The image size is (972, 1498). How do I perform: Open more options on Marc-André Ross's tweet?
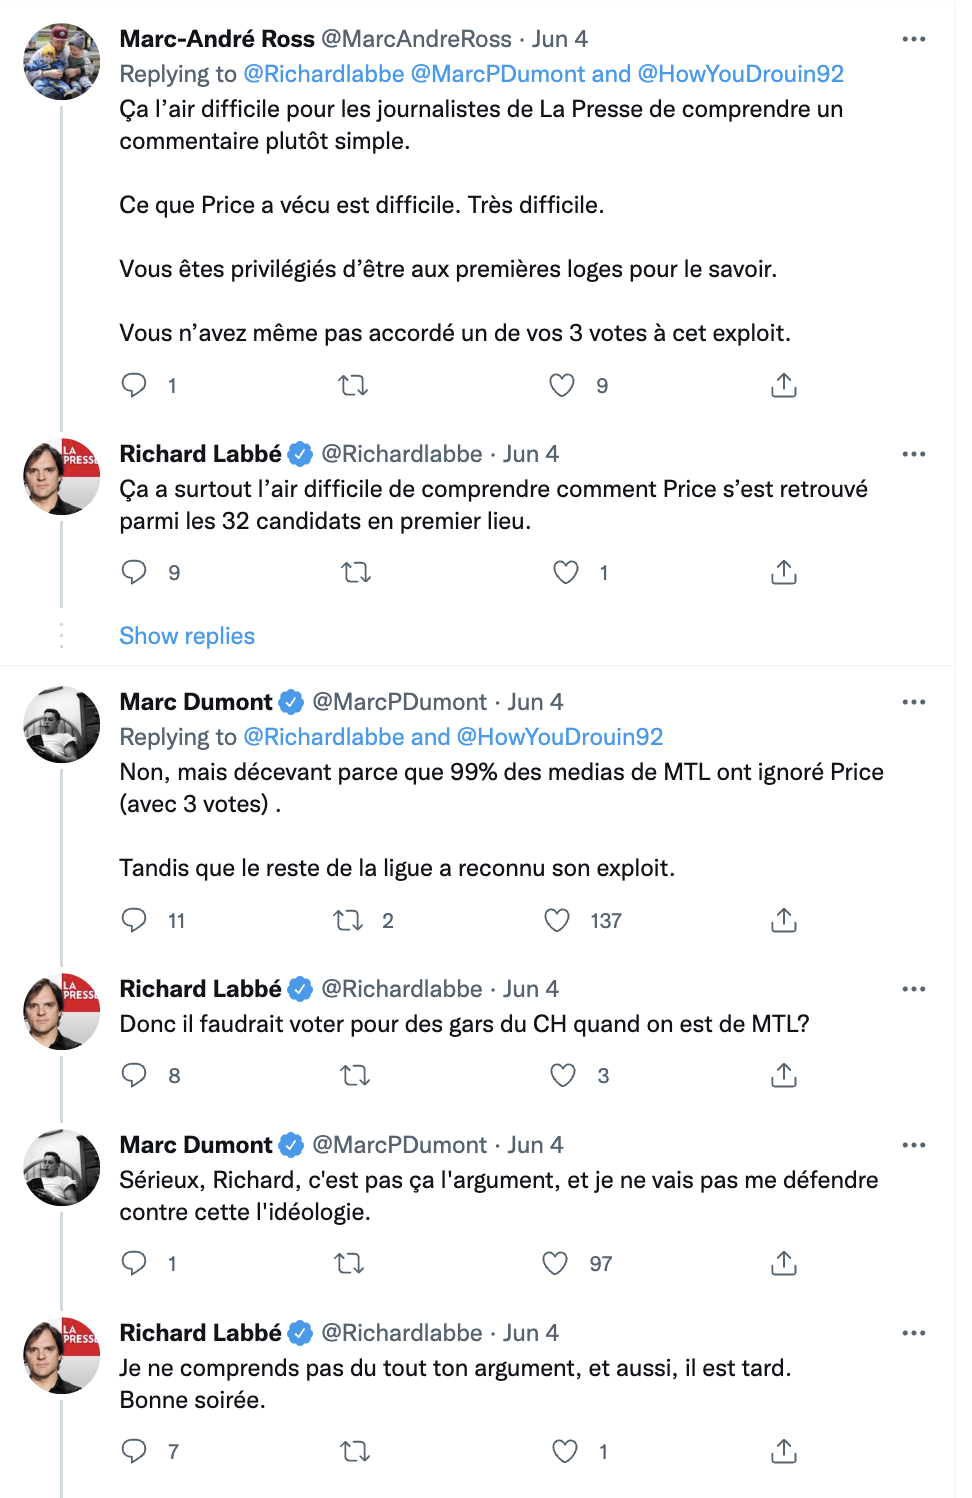click(914, 39)
